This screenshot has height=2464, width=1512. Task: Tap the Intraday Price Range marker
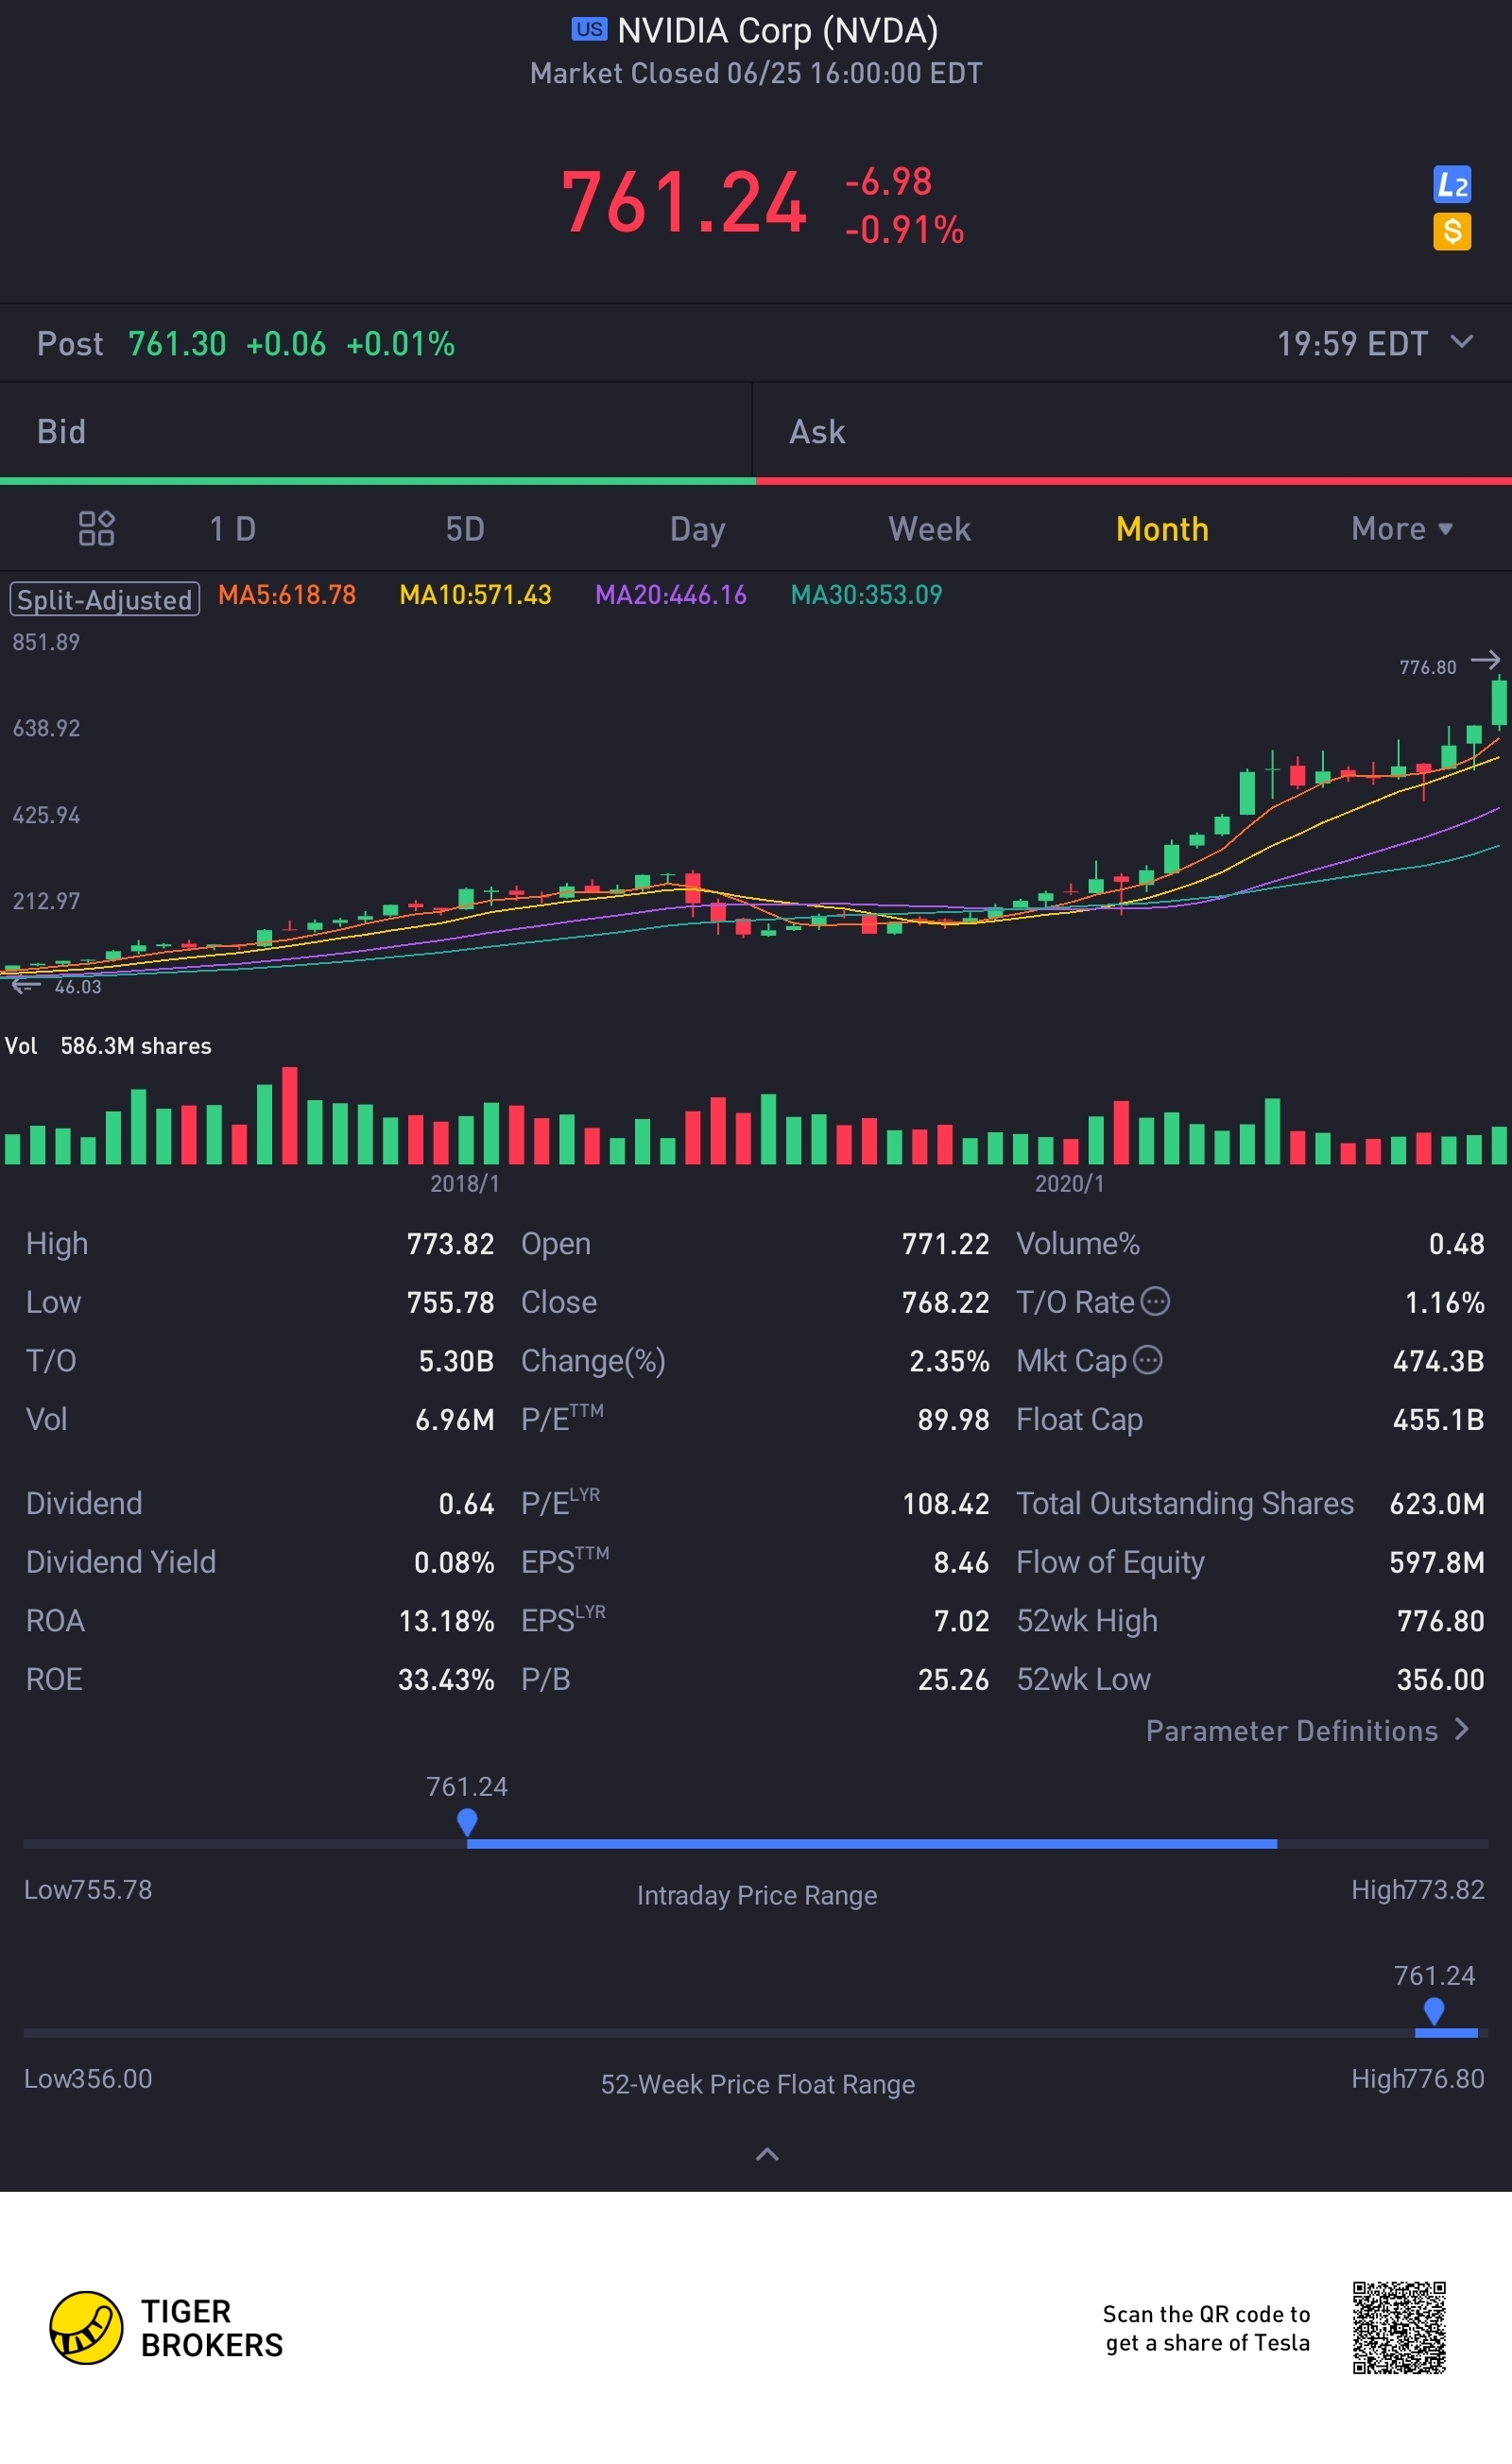(467, 1822)
